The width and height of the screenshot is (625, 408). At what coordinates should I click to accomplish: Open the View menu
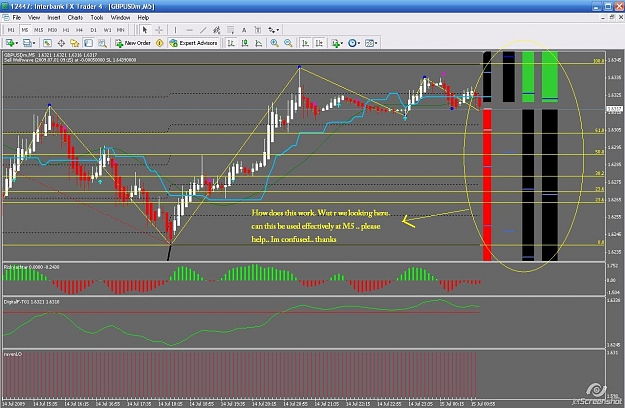[34, 18]
